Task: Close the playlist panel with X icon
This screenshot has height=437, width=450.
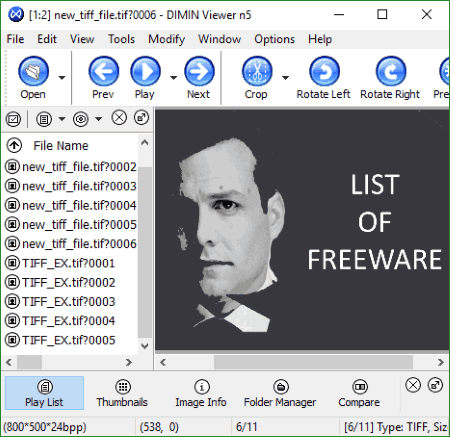Action: 119,118
